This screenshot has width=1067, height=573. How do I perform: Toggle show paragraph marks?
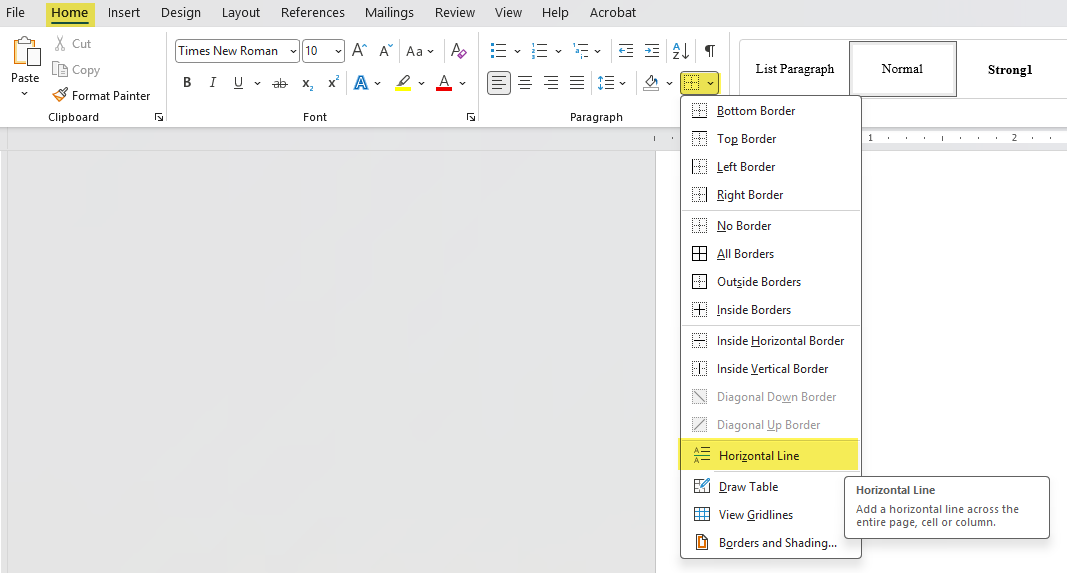[x=710, y=50]
